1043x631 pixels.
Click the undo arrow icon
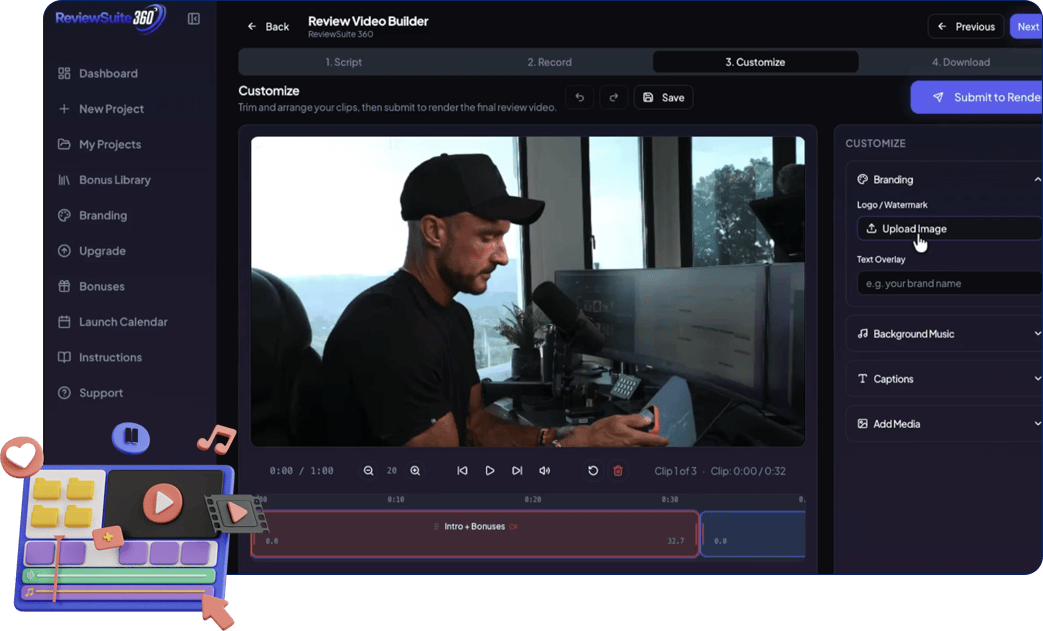point(579,97)
